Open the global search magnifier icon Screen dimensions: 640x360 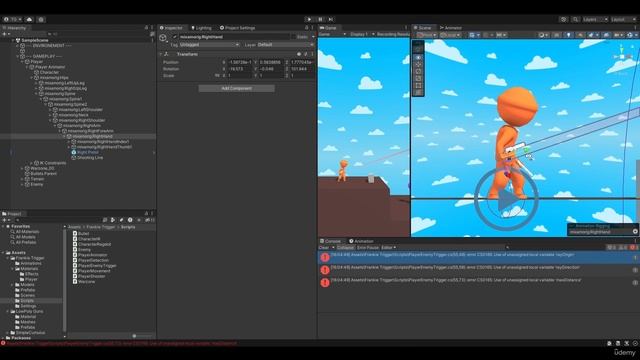click(575, 19)
